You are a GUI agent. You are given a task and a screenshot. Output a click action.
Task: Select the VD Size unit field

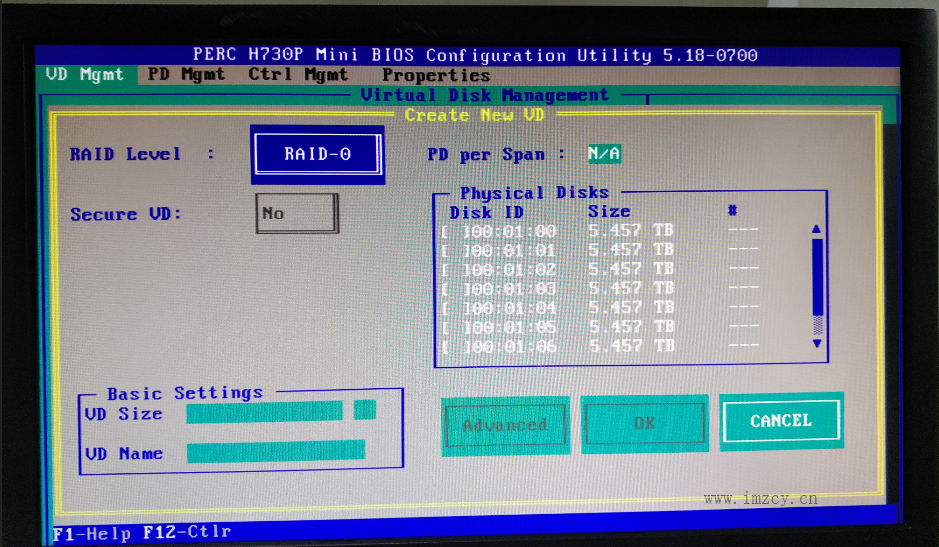click(365, 410)
